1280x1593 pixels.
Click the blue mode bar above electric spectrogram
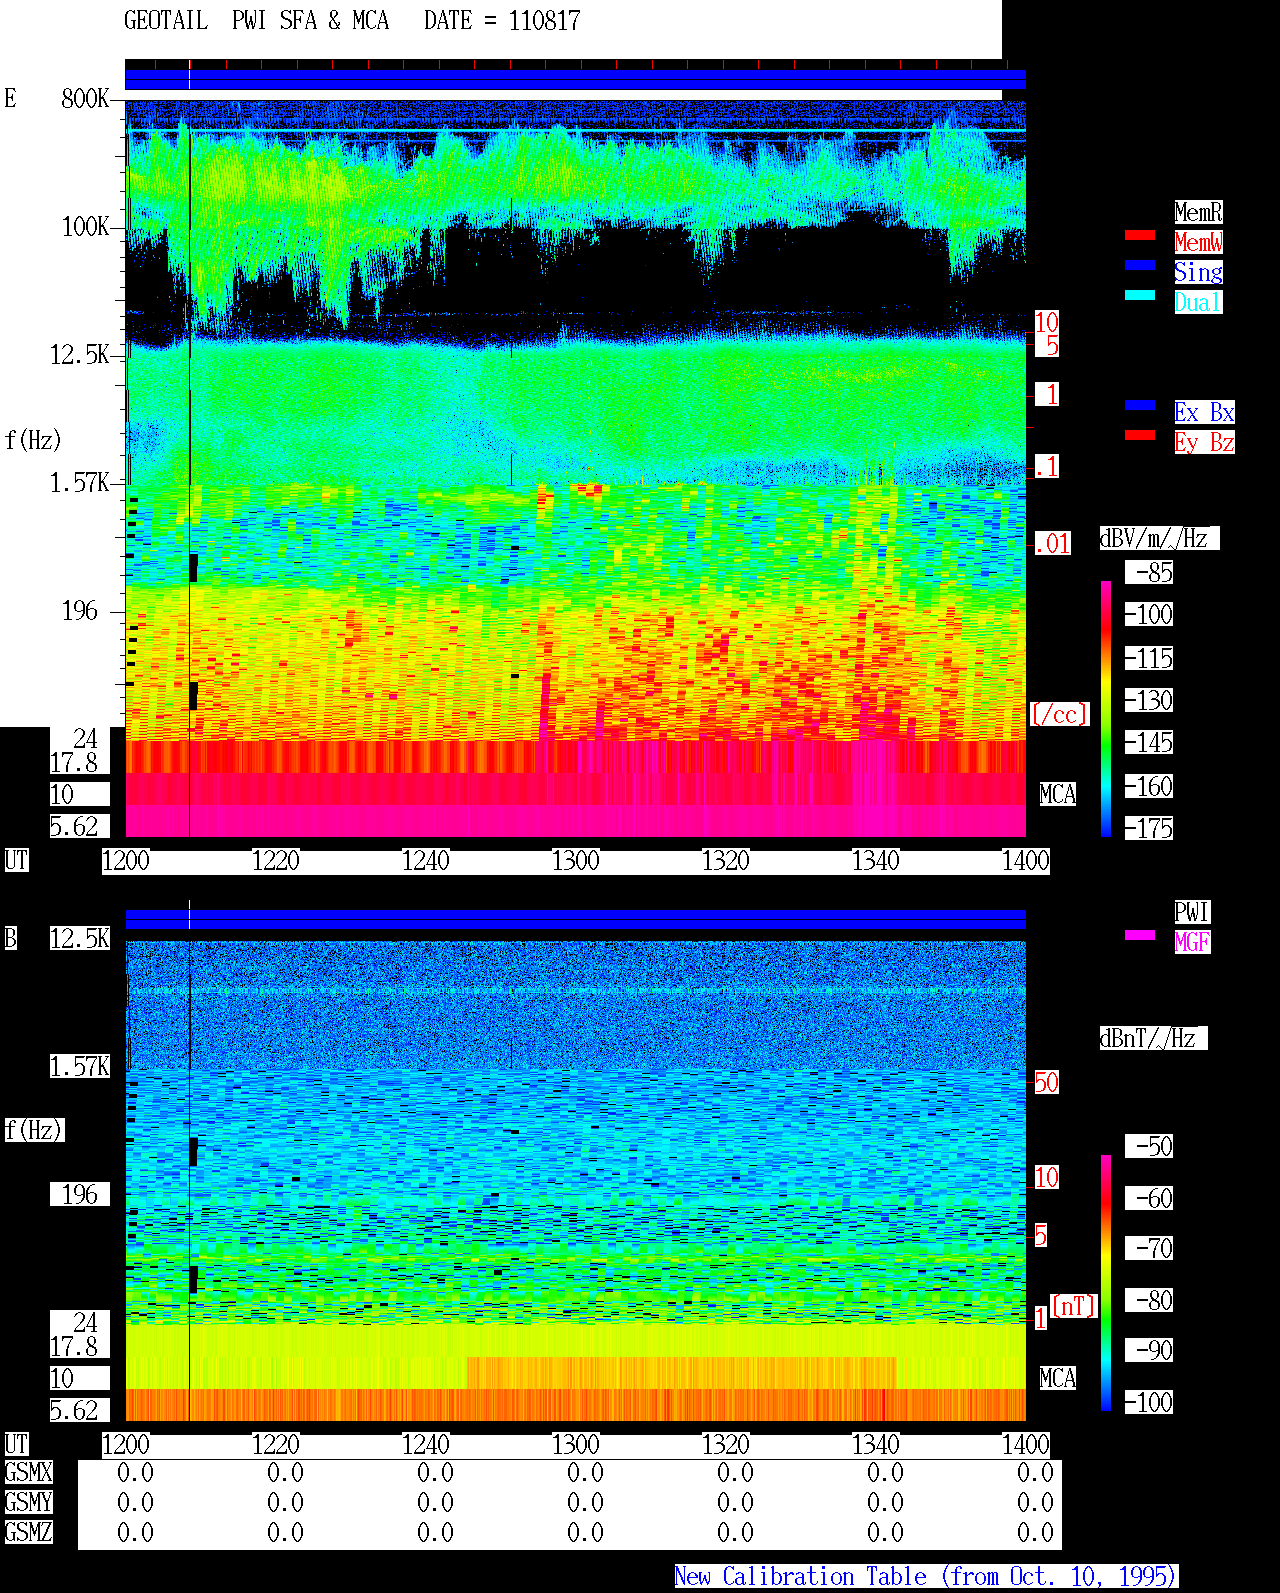[575, 80]
